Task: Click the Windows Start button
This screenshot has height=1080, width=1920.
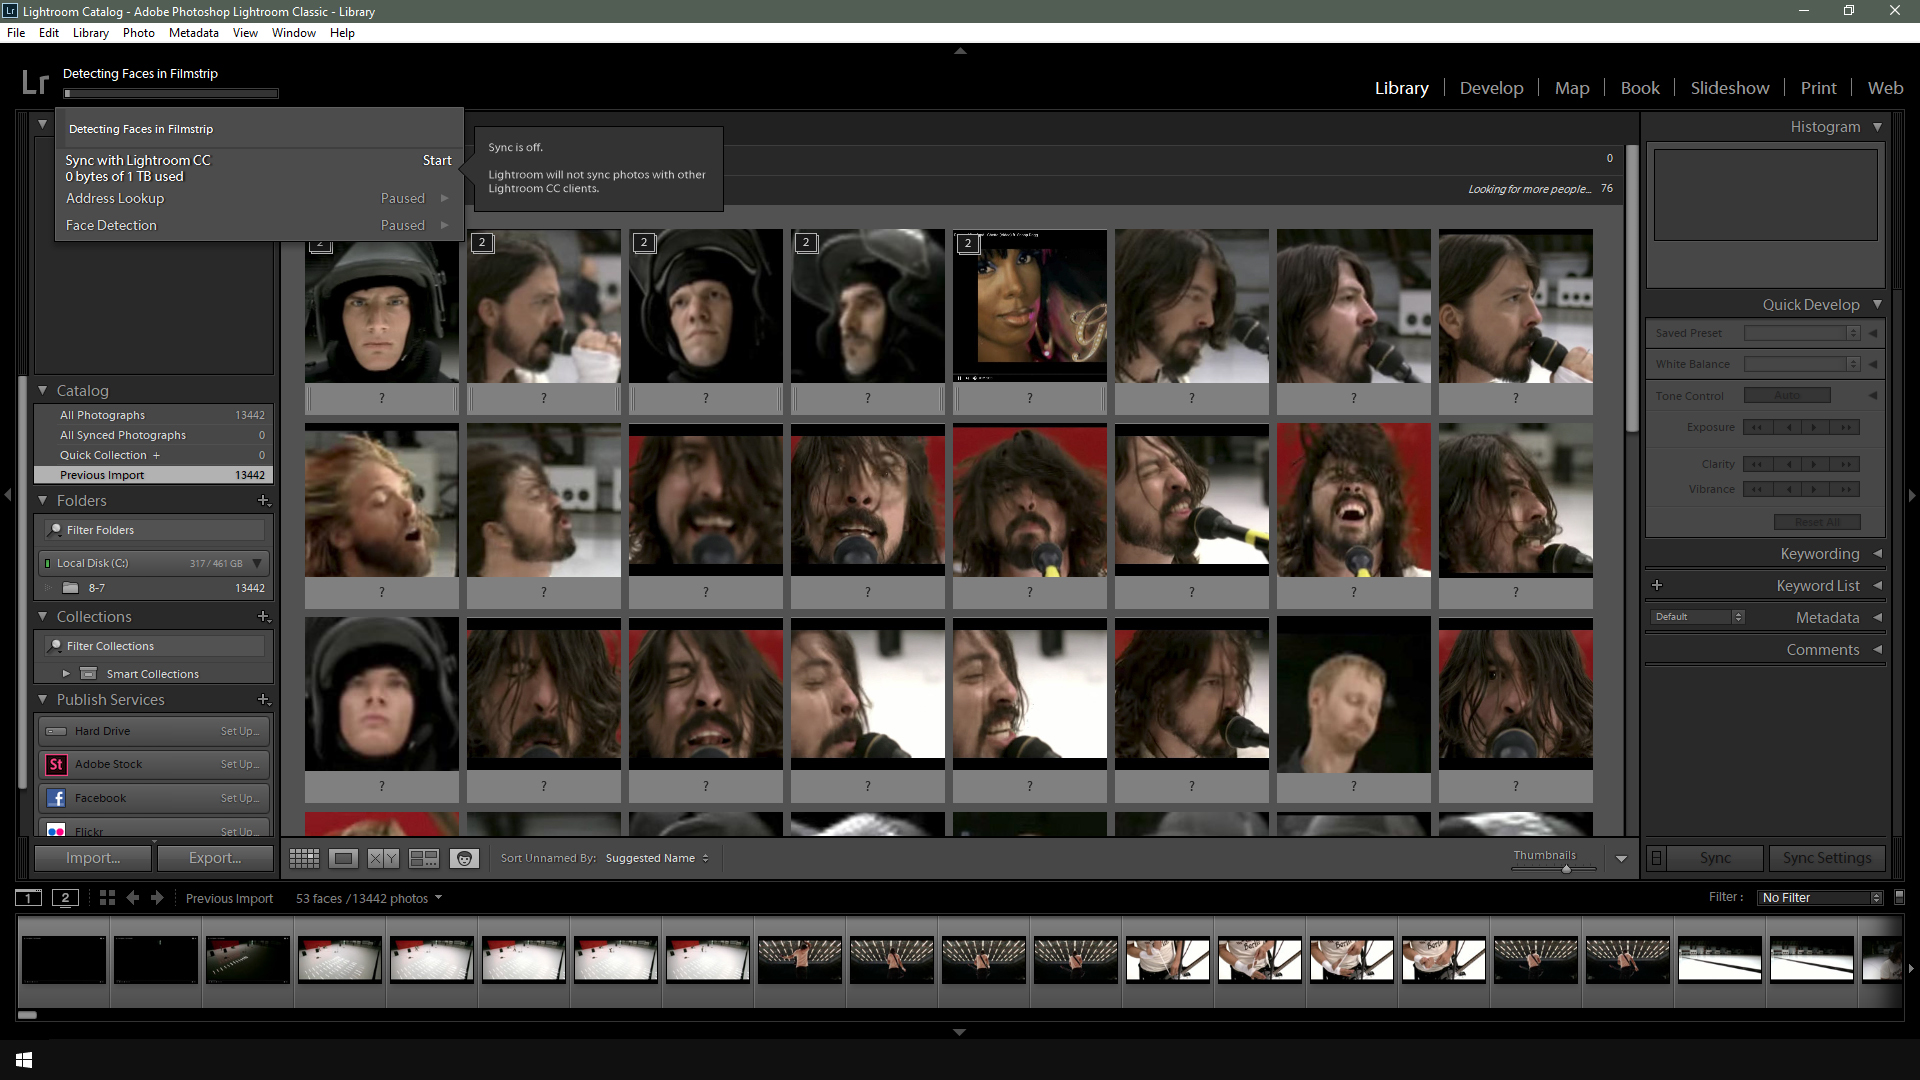Action: pyautogui.click(x=24, y=1059)
